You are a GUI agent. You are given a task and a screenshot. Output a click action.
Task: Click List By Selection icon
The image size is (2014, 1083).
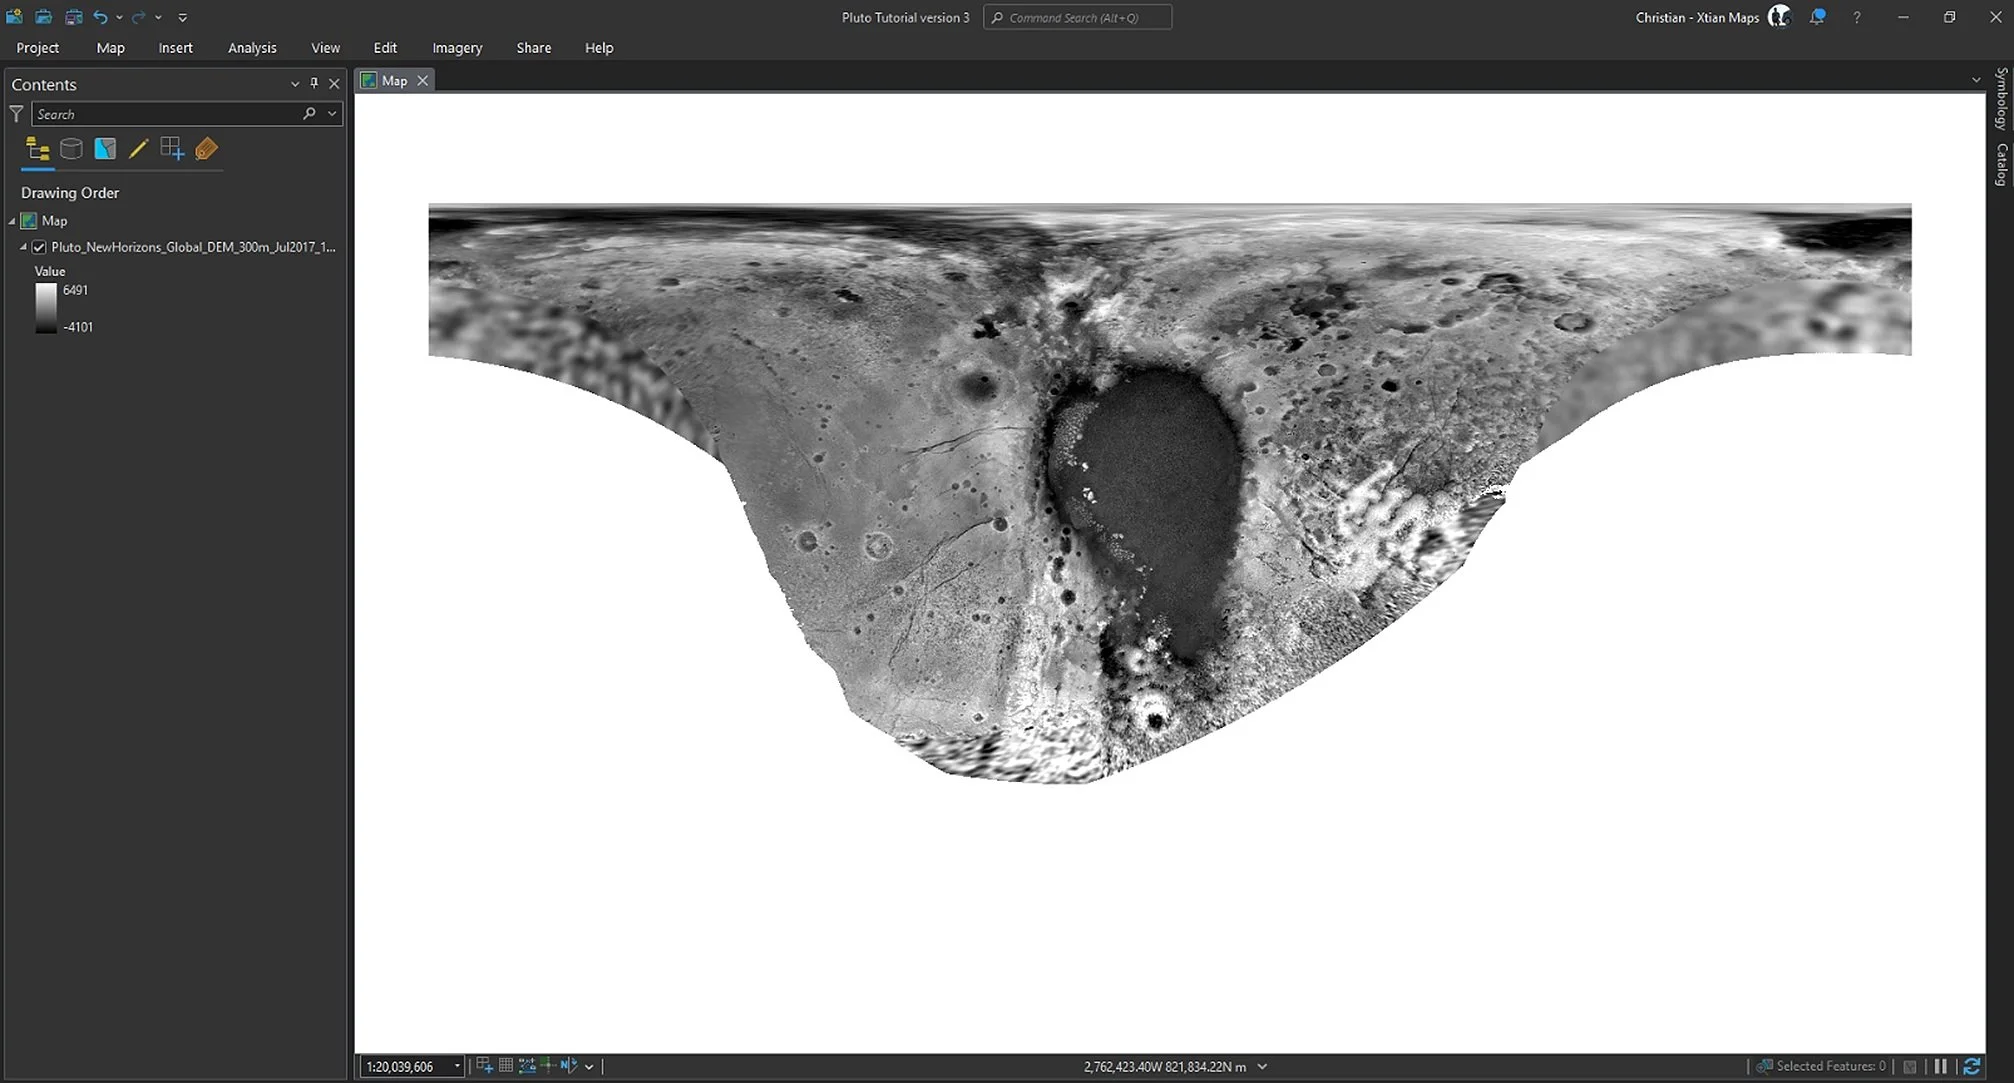pos(105,149)
